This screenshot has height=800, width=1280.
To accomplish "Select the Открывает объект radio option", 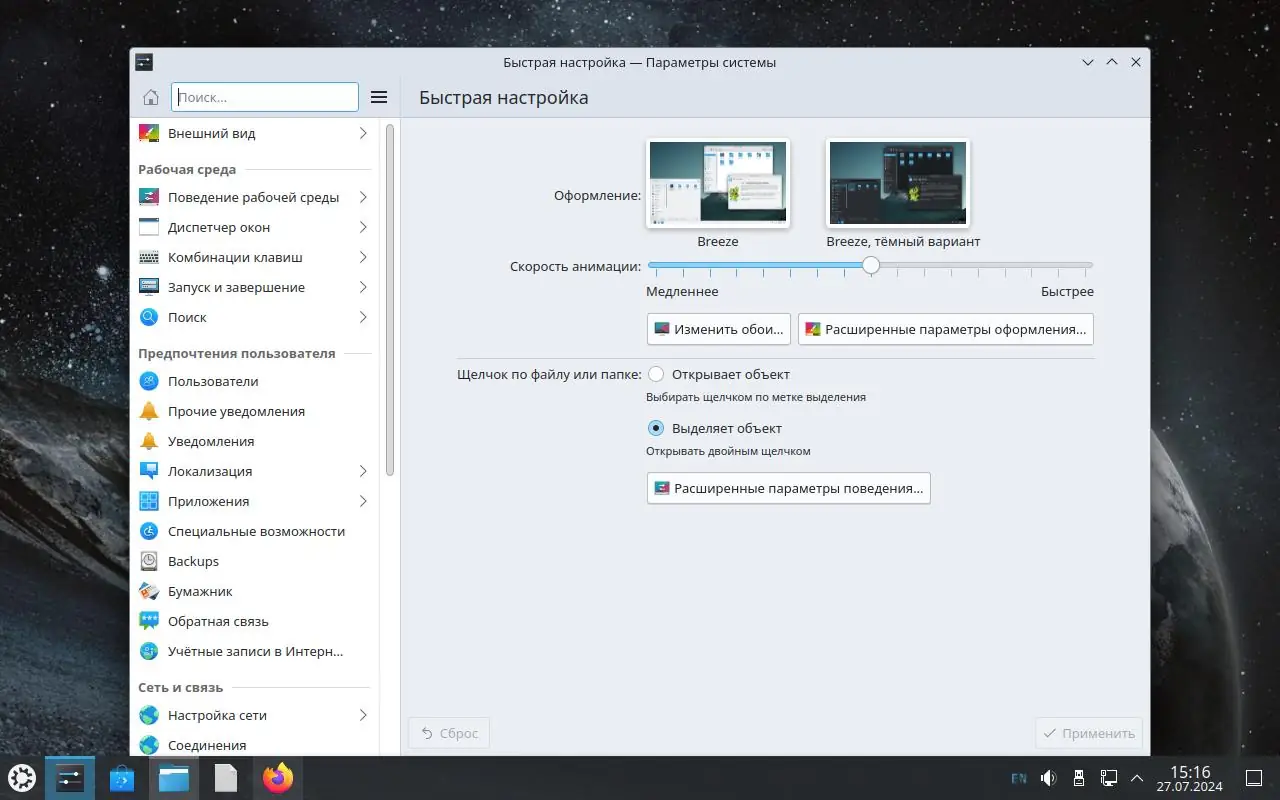I will 656,375.
